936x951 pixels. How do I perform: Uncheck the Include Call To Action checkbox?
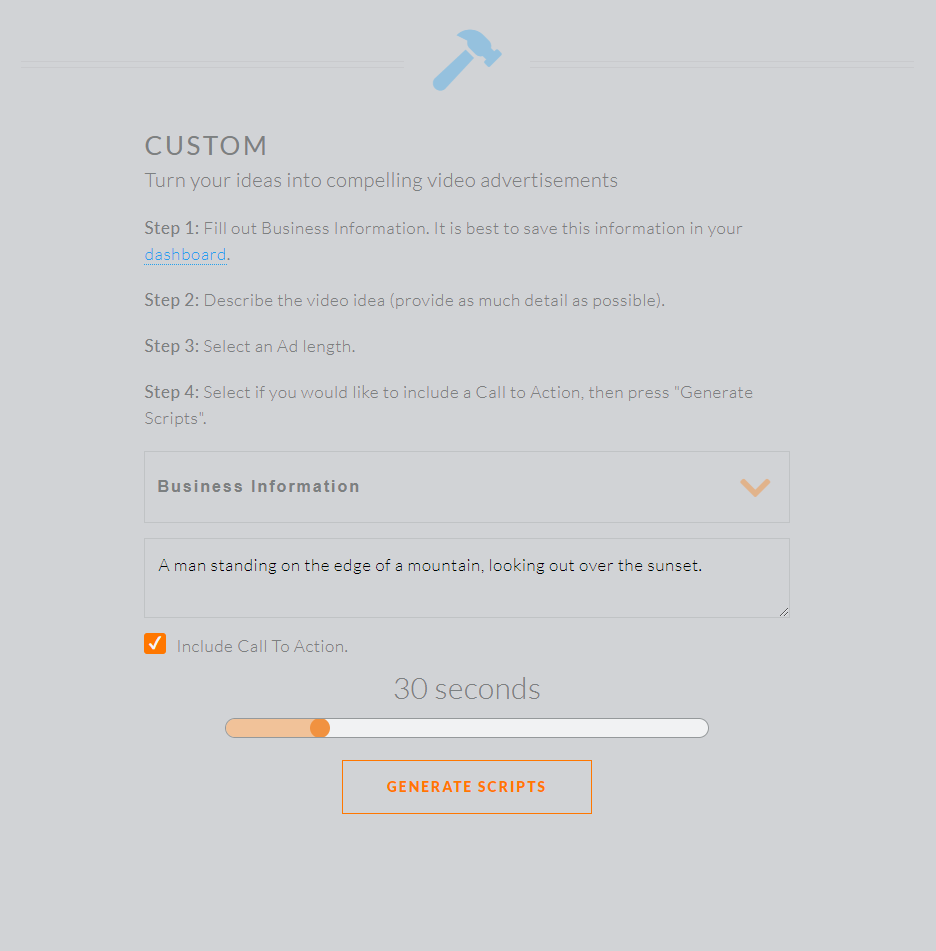pyautogui.click(x=155, y=644)
